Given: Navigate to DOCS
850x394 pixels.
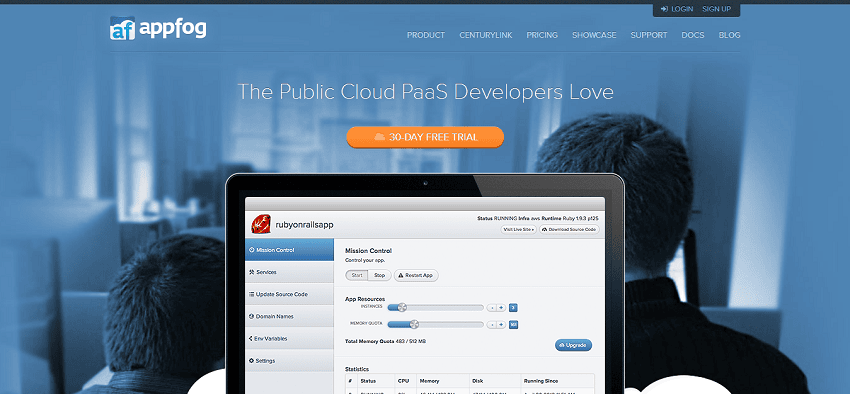Looking at the screenshot, I should [693, 35].
